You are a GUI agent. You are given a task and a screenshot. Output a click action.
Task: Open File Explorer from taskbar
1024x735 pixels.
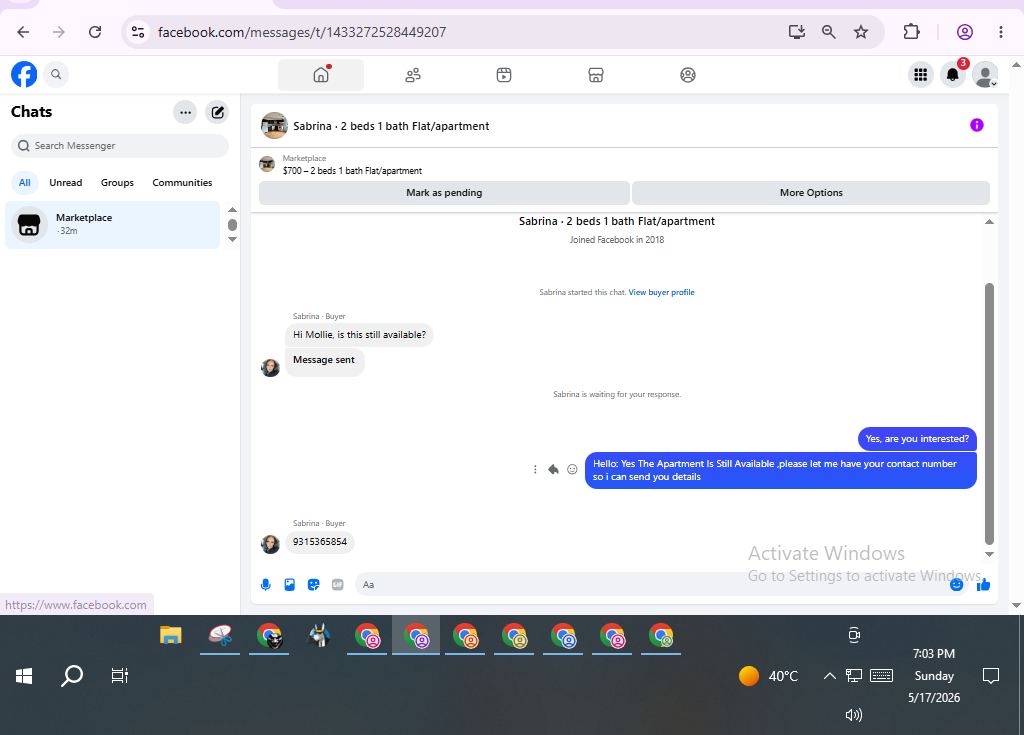coord(170,636)
